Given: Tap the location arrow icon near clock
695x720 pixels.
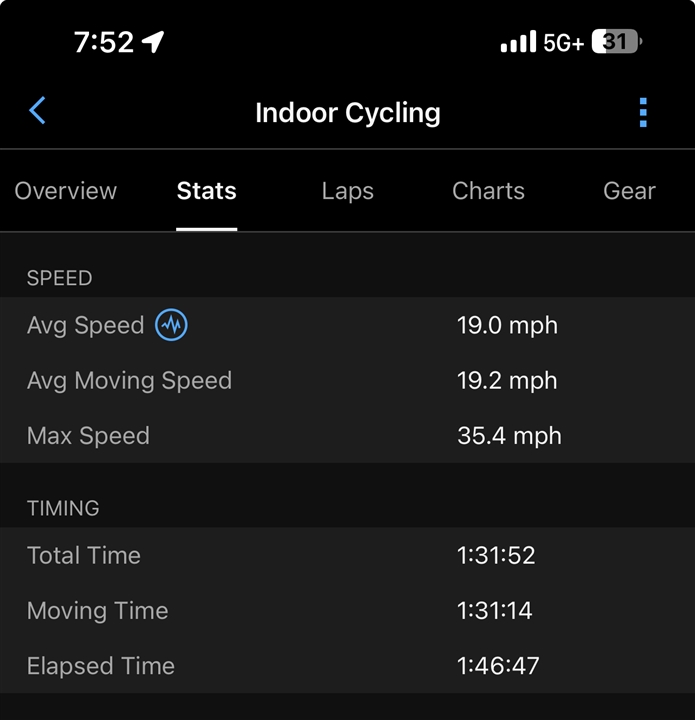Looking at the screenshot, I should pyautogui.click(x=153, y=42).
